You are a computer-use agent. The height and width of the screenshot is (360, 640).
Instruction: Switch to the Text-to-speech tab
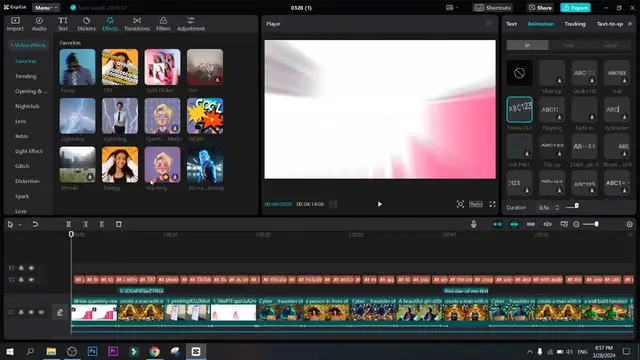[x=609, y=24]
